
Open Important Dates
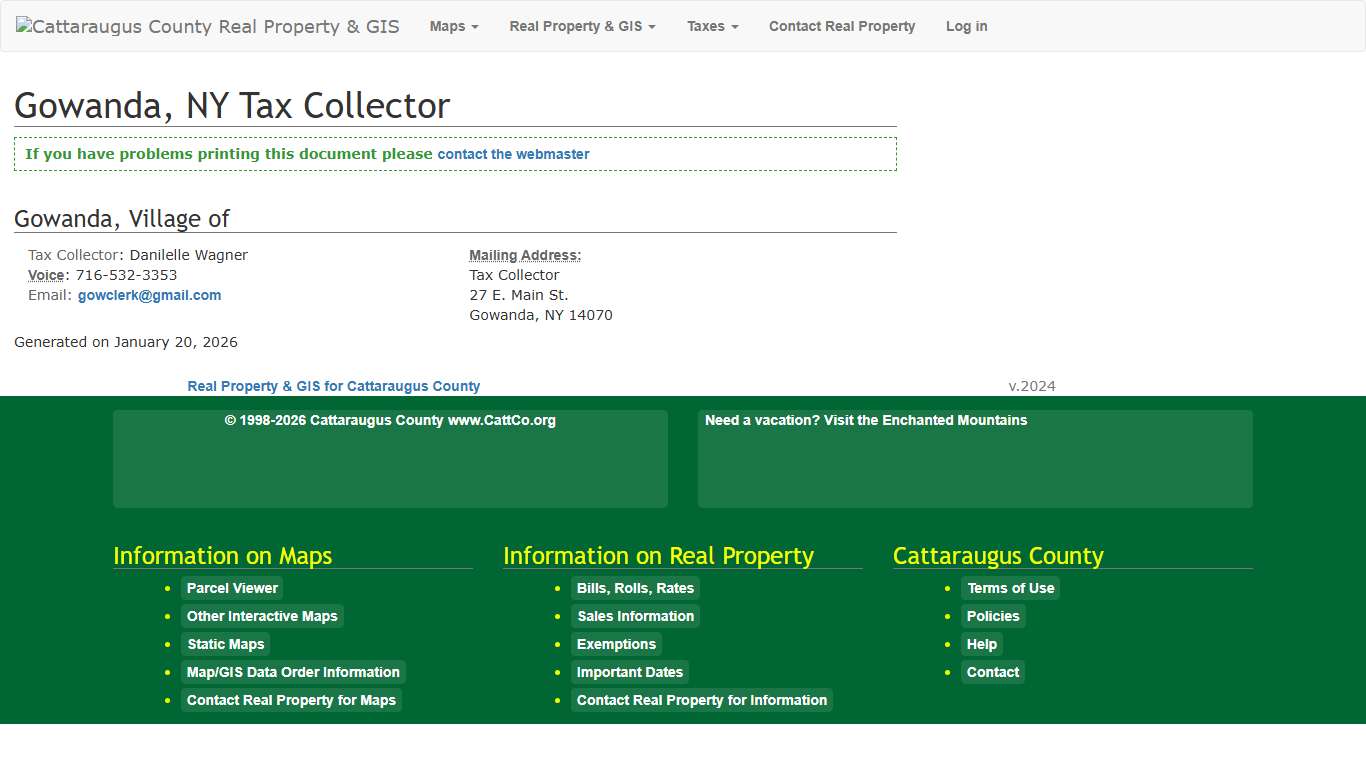point(629,672)
